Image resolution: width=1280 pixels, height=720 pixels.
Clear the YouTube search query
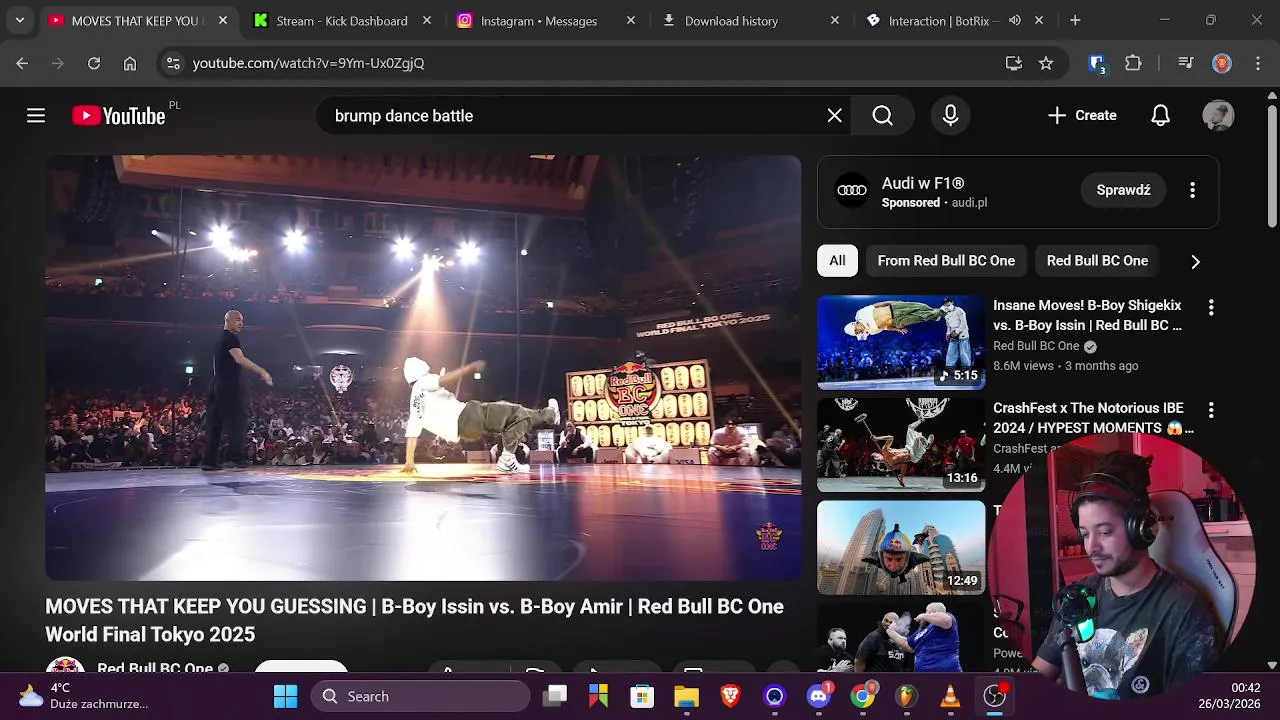point(835,116)
